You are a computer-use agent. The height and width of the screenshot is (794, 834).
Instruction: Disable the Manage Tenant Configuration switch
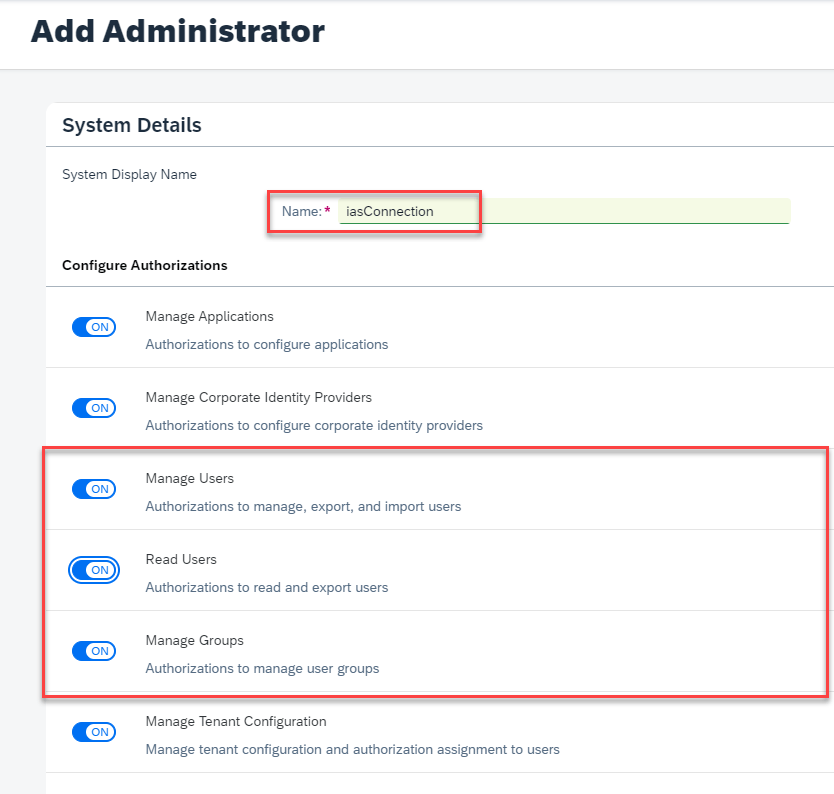point(94,732)
